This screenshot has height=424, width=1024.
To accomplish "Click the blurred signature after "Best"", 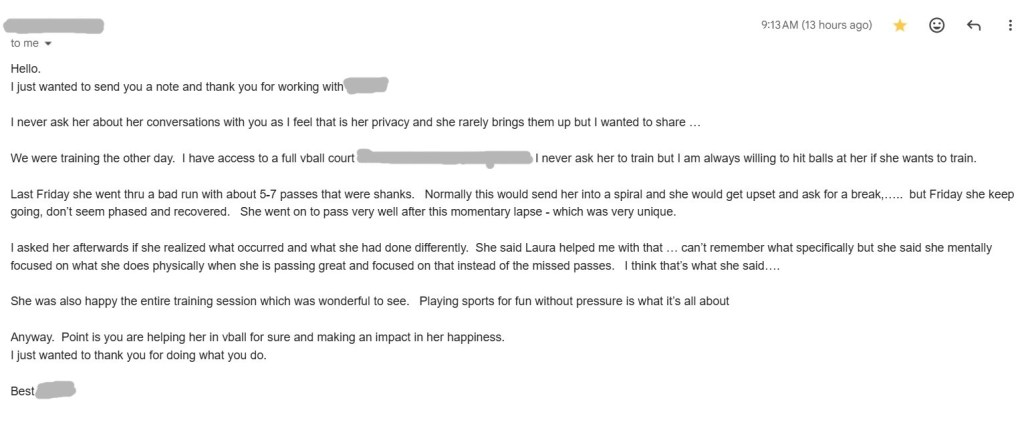I will click(x=56, y=391).
